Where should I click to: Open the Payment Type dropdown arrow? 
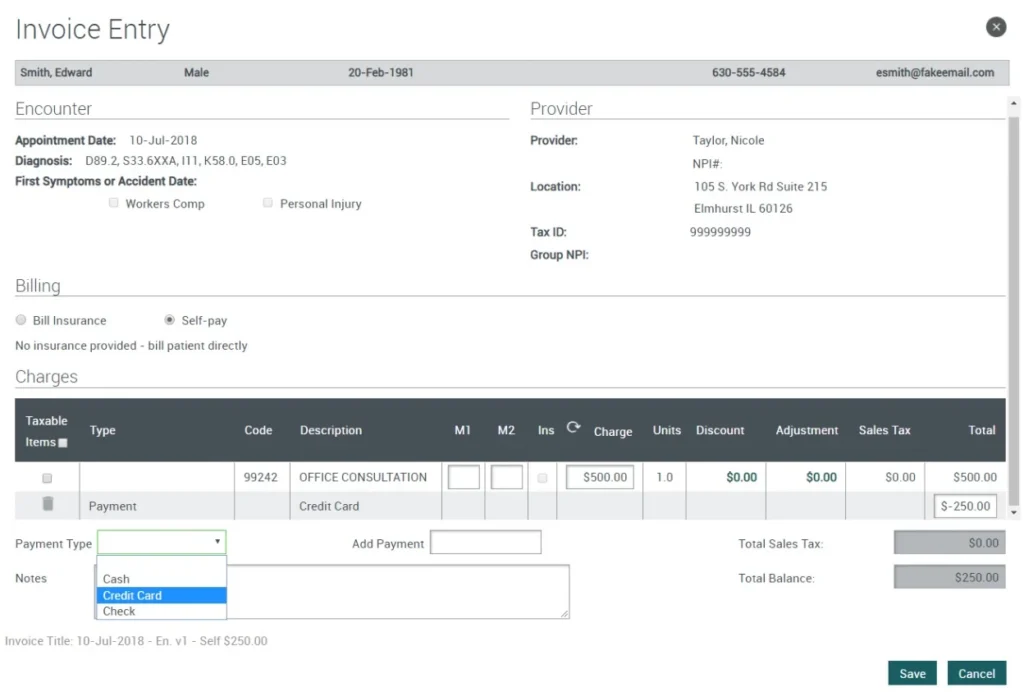click(218, 541)
